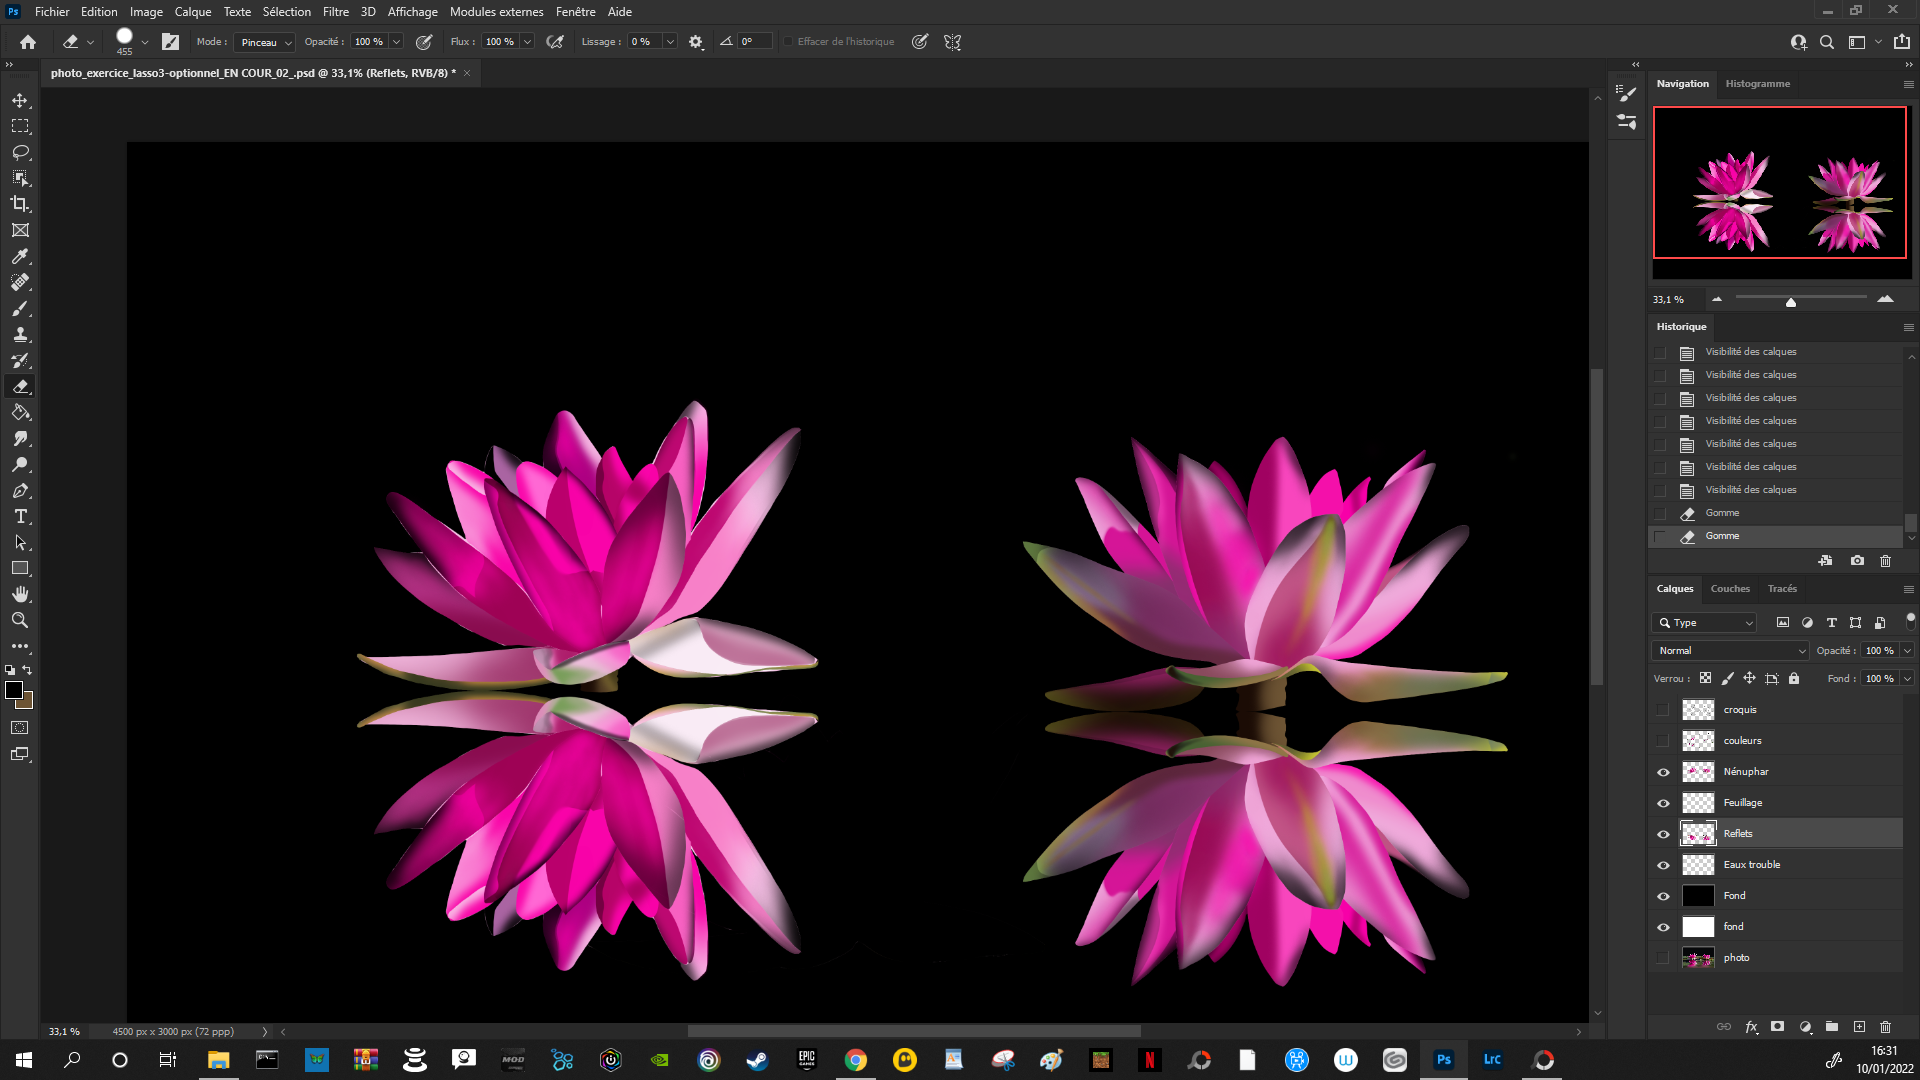This screenshot has height=1080, width=1920.
Task: Add layer mask to Reflets
Action: tap(1777, 1027)
